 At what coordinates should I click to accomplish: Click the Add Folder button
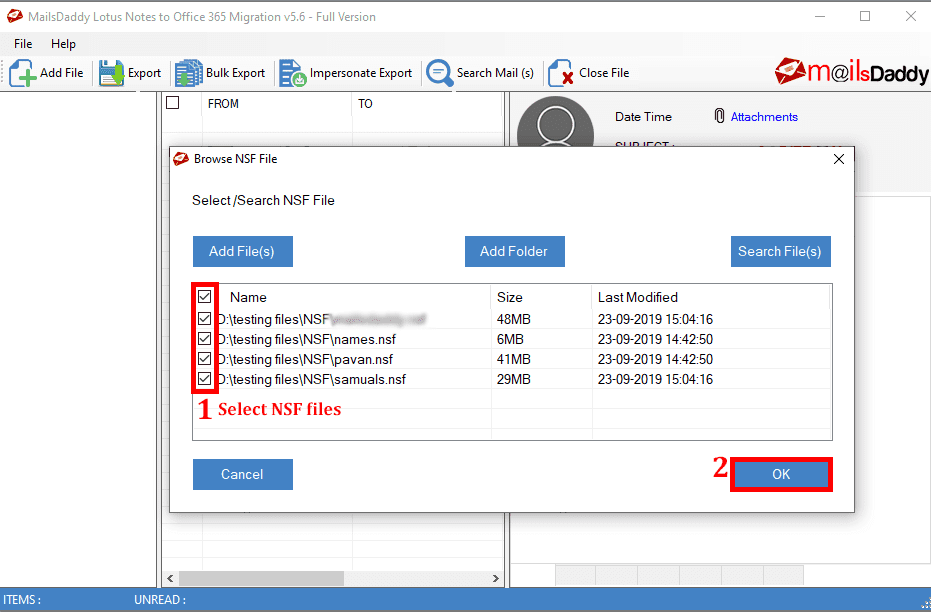[514, 251]
